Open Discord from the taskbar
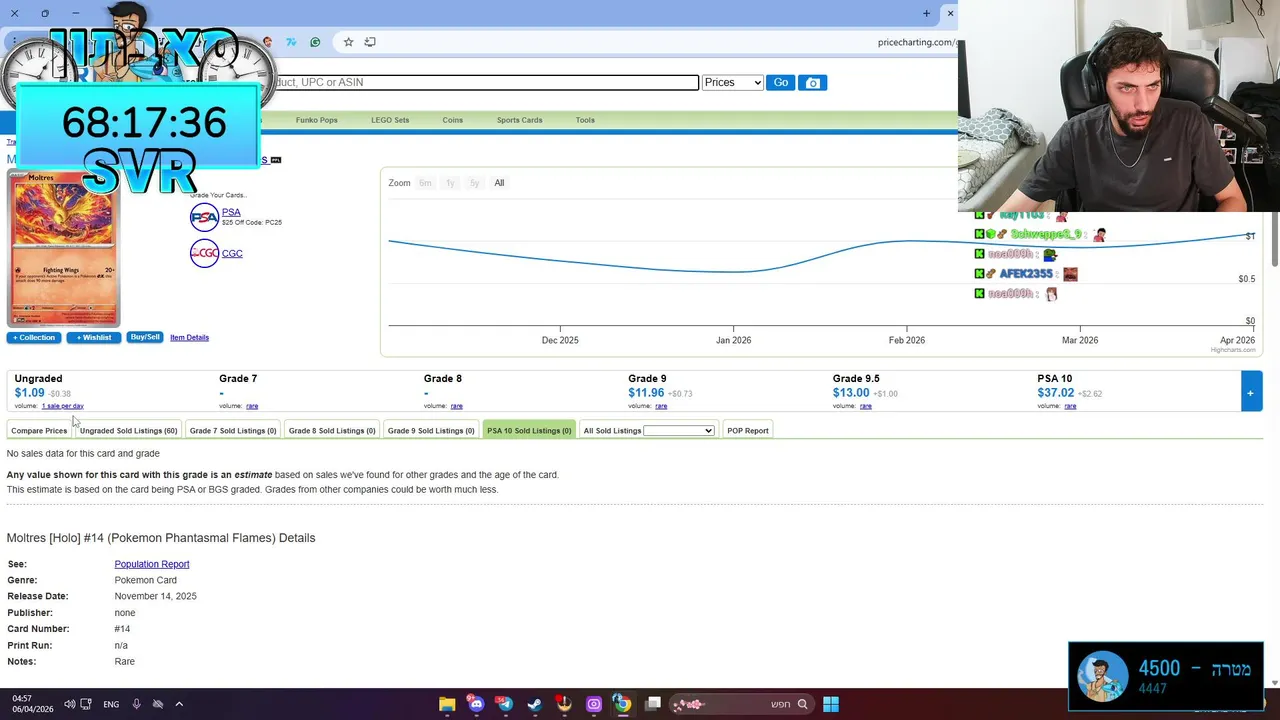 tap(476, 704)
